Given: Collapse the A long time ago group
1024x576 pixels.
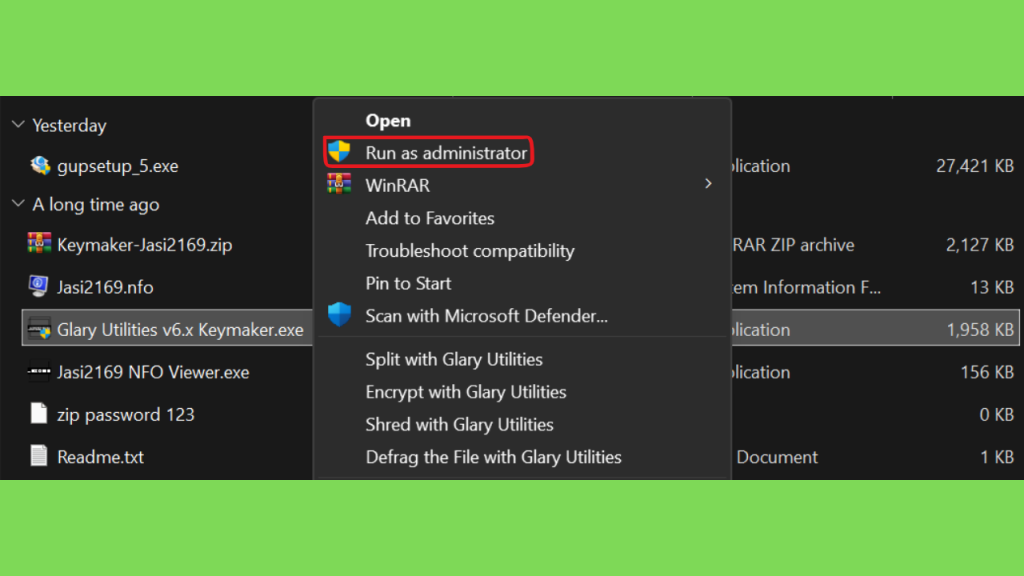Looking at the screenshot, I should click(18, 204).
